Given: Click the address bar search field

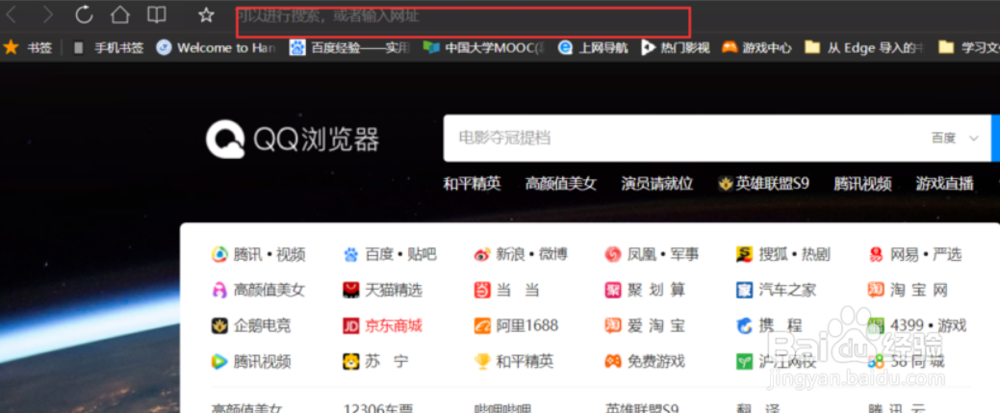Looking at the screenshot, I should point(463,22).
